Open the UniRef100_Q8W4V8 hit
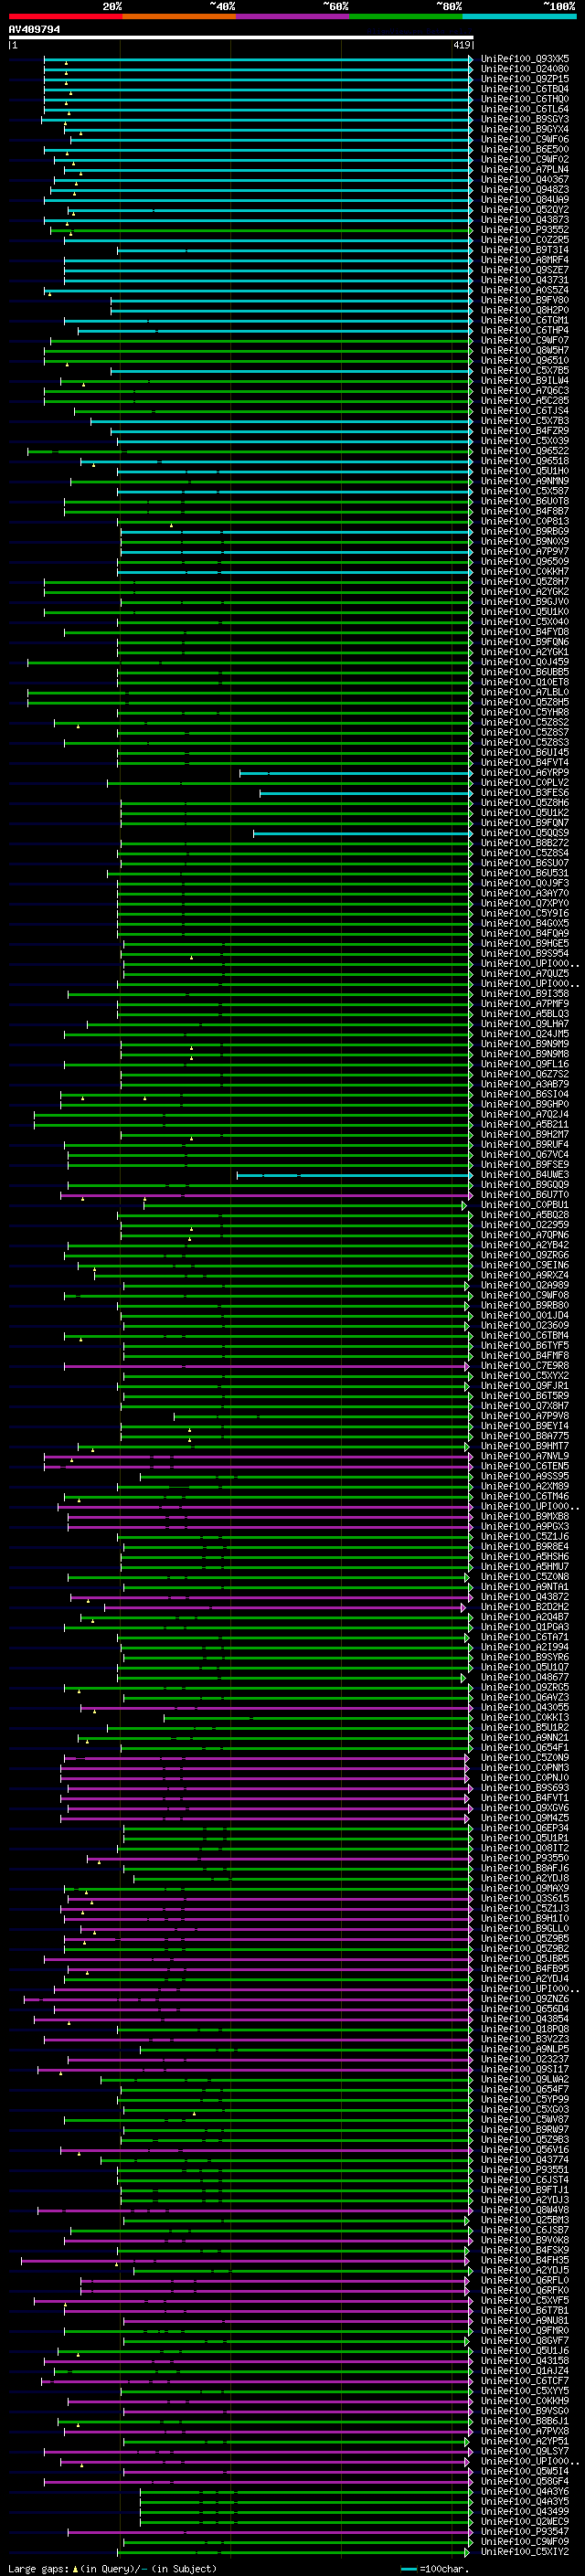The image size is (585, 2576). point(525,2210)
